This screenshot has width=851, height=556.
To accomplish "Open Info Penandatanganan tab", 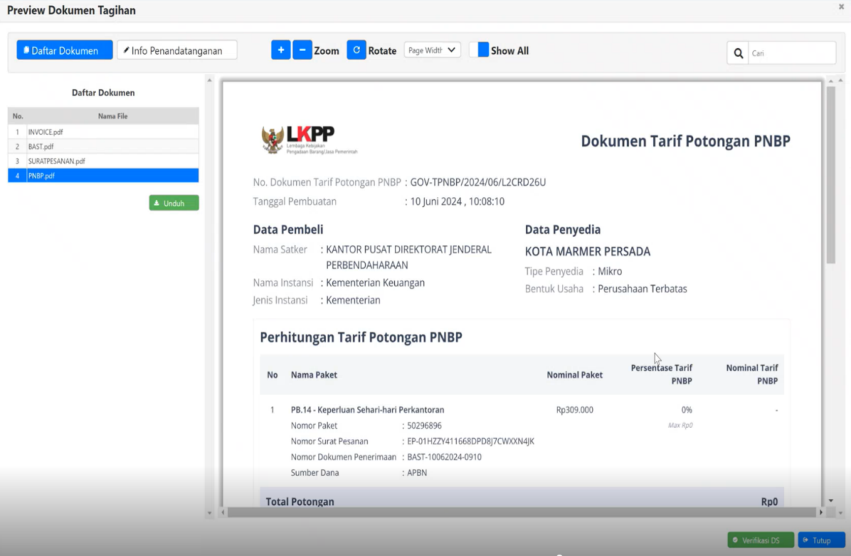I will point(177,50).
